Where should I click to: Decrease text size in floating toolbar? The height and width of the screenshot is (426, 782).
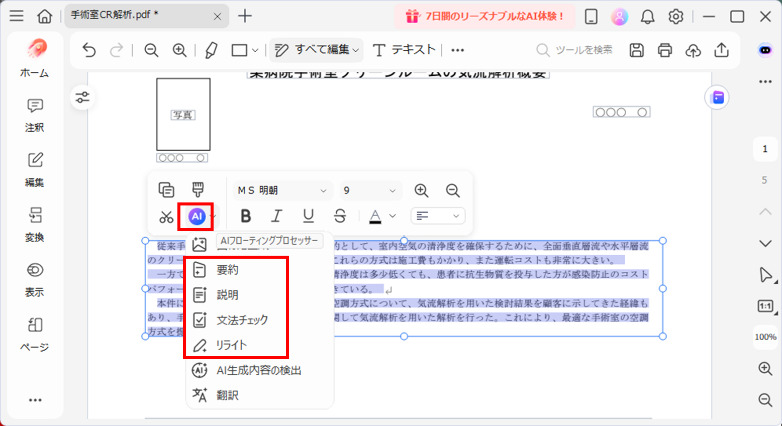coord(452,191)
